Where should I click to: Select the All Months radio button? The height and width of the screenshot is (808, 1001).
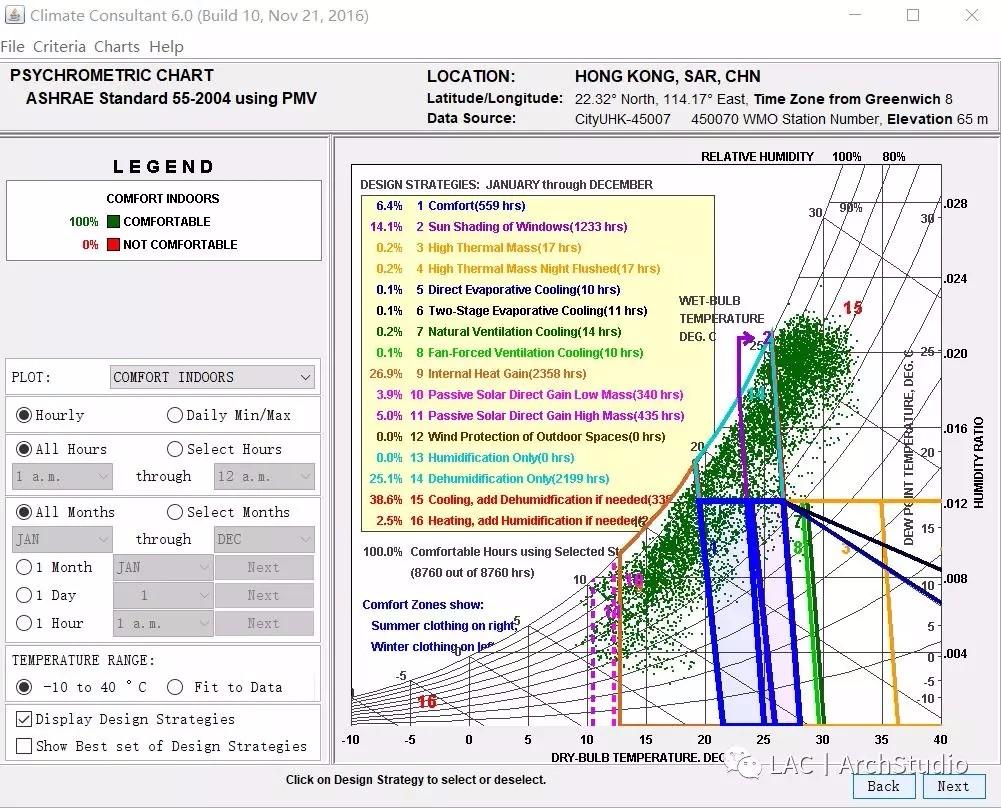tap(24, 512)
